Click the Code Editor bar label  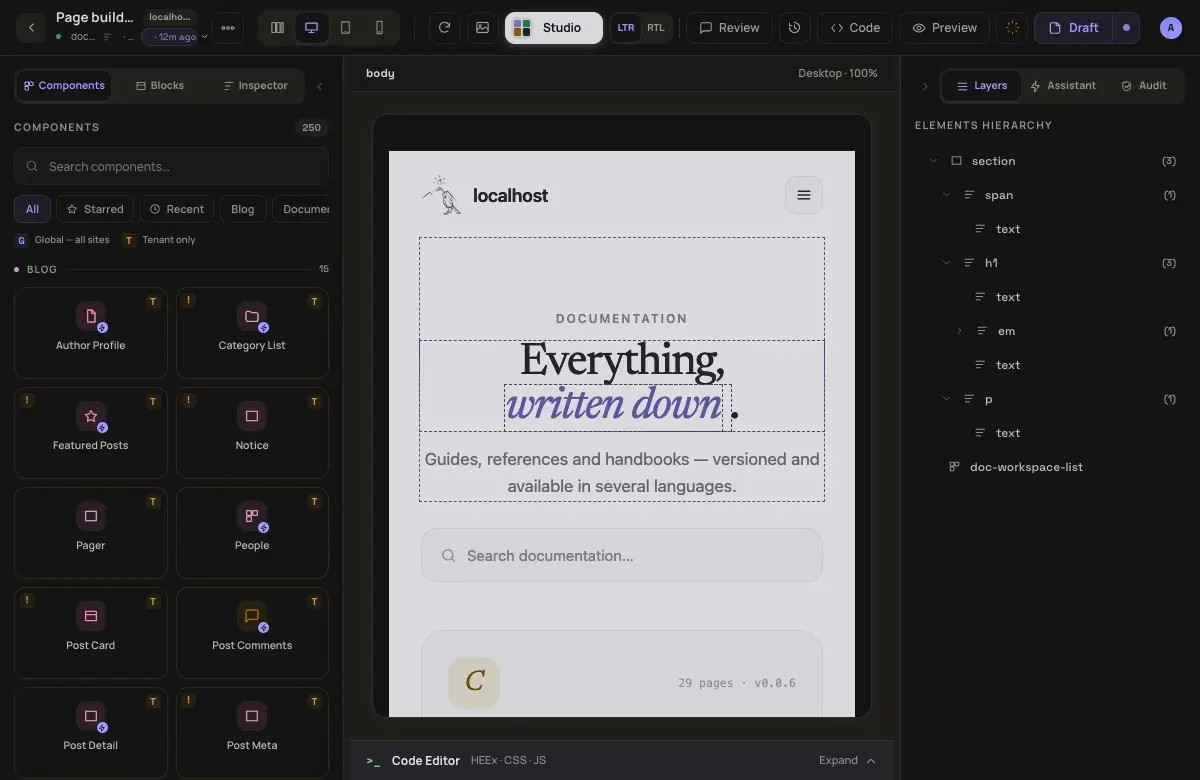(x=426, y=761)
